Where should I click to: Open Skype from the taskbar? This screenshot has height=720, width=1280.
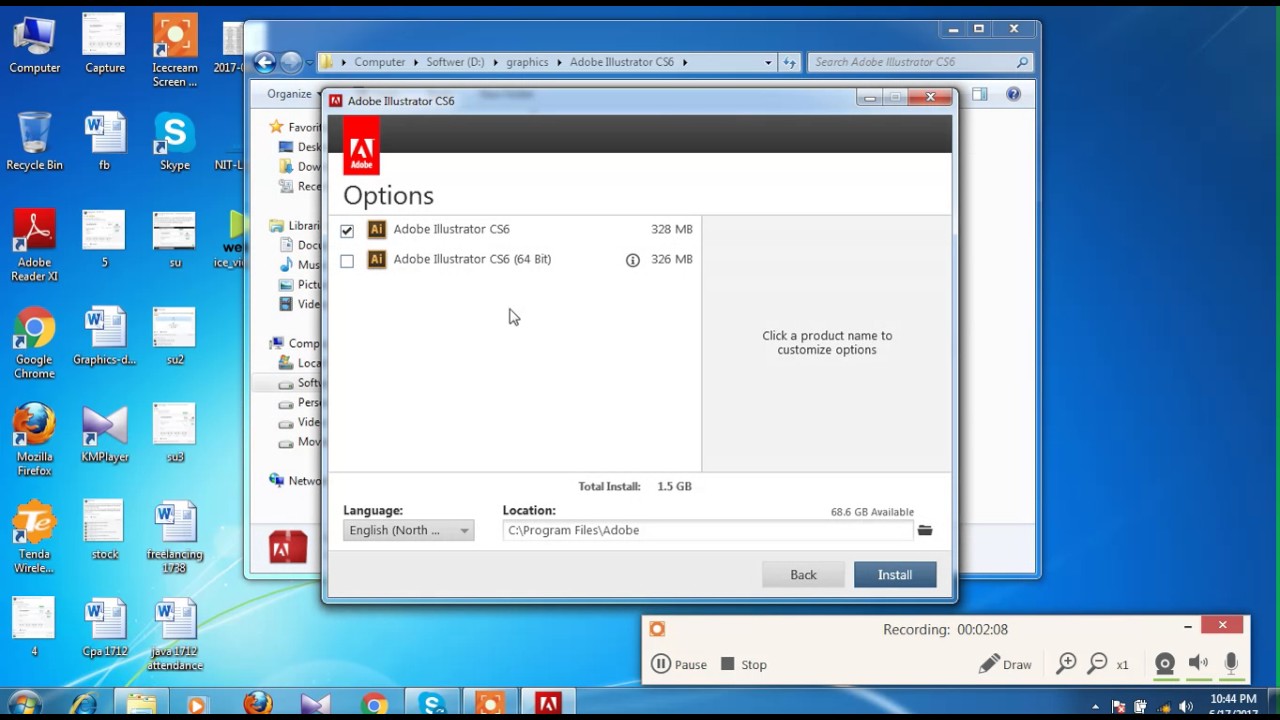(x=432, y=706)
